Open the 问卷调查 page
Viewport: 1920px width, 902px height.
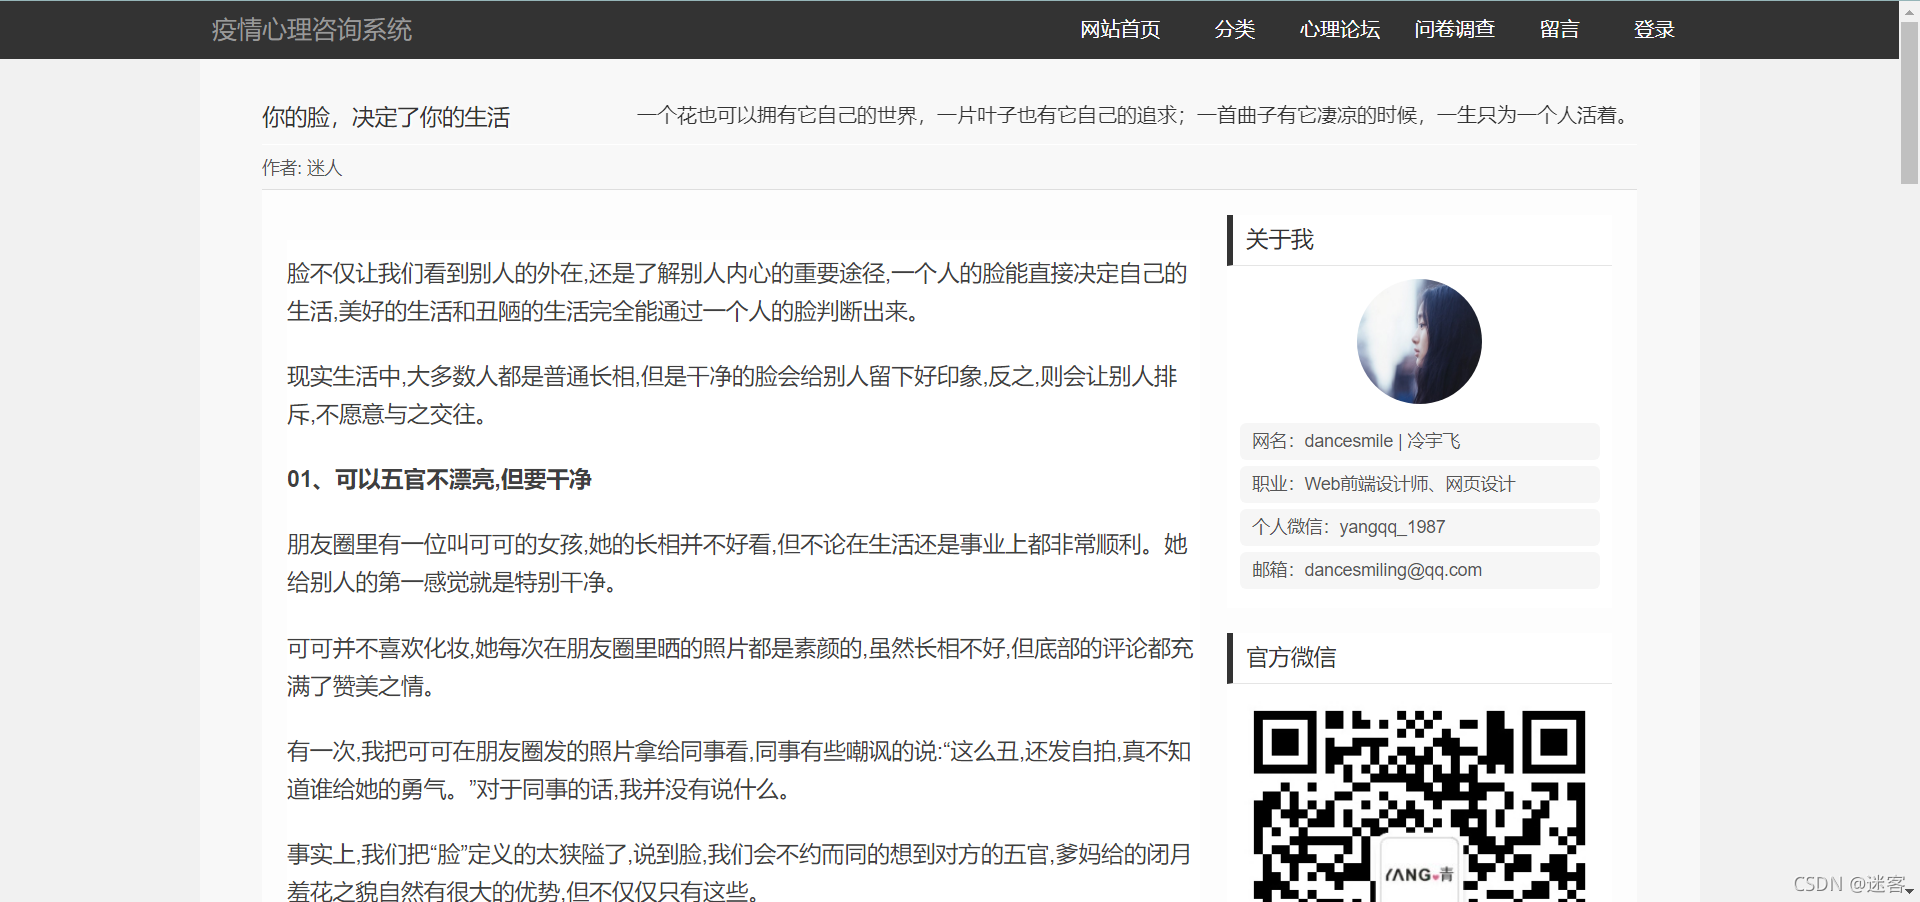[x=1454, y=30]
